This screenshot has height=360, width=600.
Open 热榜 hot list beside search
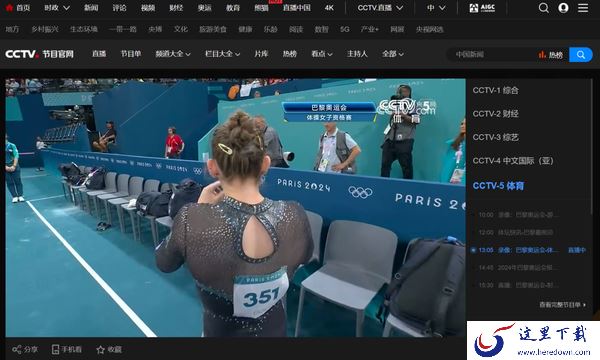[x=551, y=55]
